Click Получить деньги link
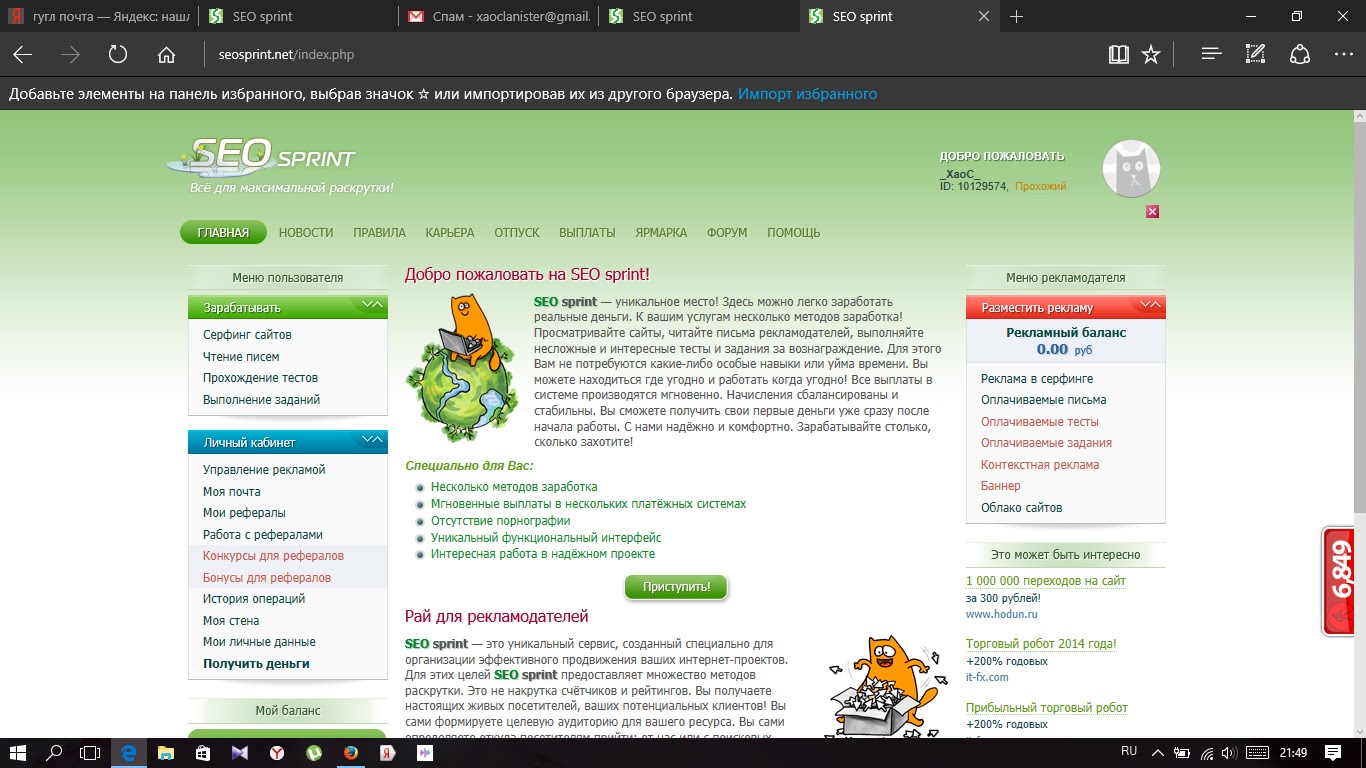1366x768 pixels. coord(256,663)
